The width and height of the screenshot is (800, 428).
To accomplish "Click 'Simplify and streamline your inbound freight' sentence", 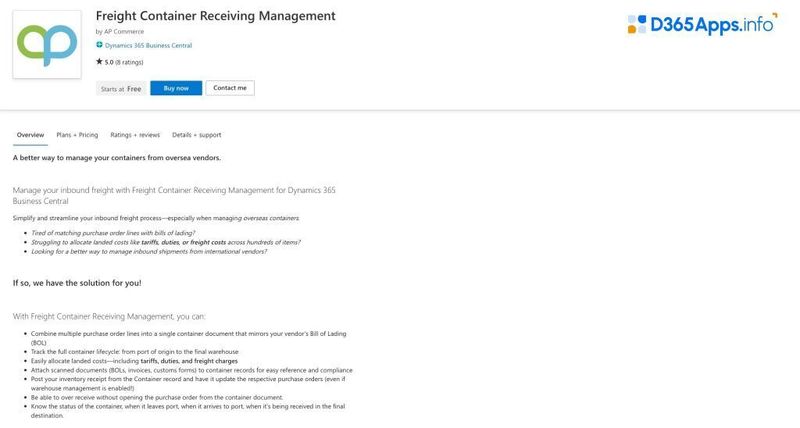I will pos(156,218).
